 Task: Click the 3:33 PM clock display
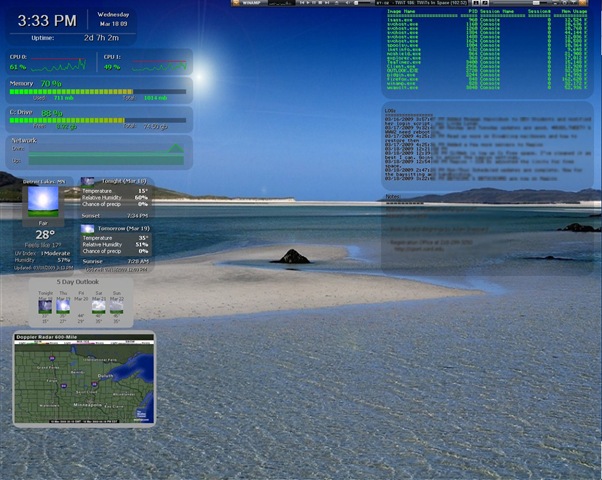pyautogui.click(x=47, y=21)
